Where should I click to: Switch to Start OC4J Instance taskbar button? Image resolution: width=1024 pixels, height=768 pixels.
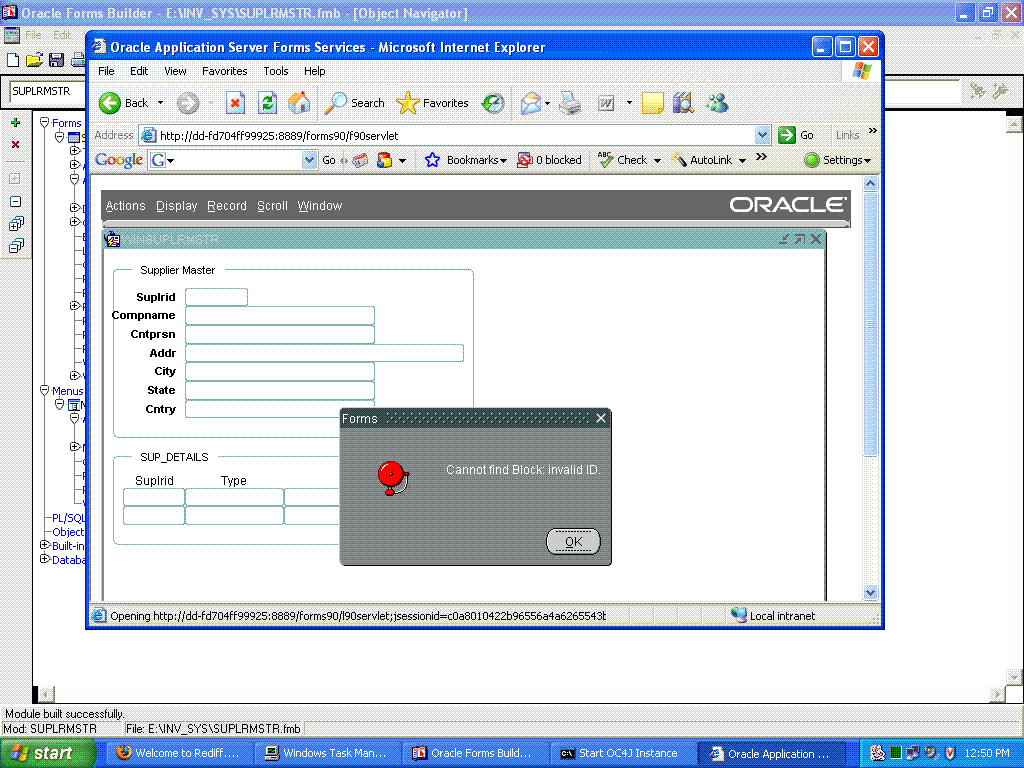point(621,753)
